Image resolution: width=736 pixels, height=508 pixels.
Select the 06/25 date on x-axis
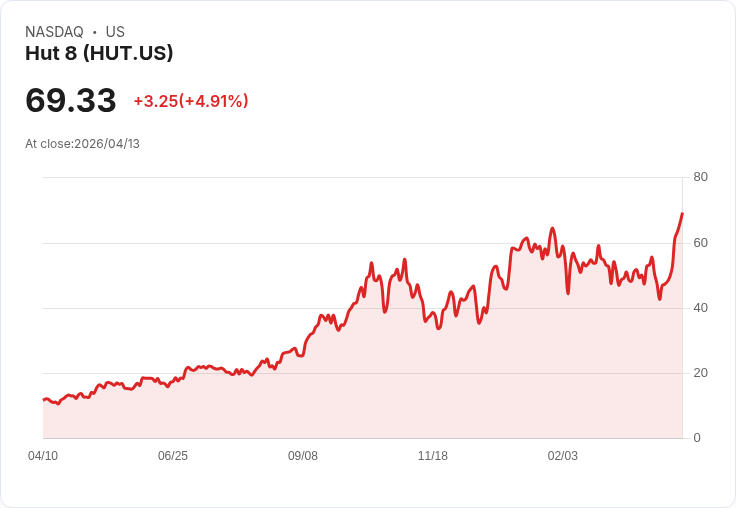click(173, 456)
